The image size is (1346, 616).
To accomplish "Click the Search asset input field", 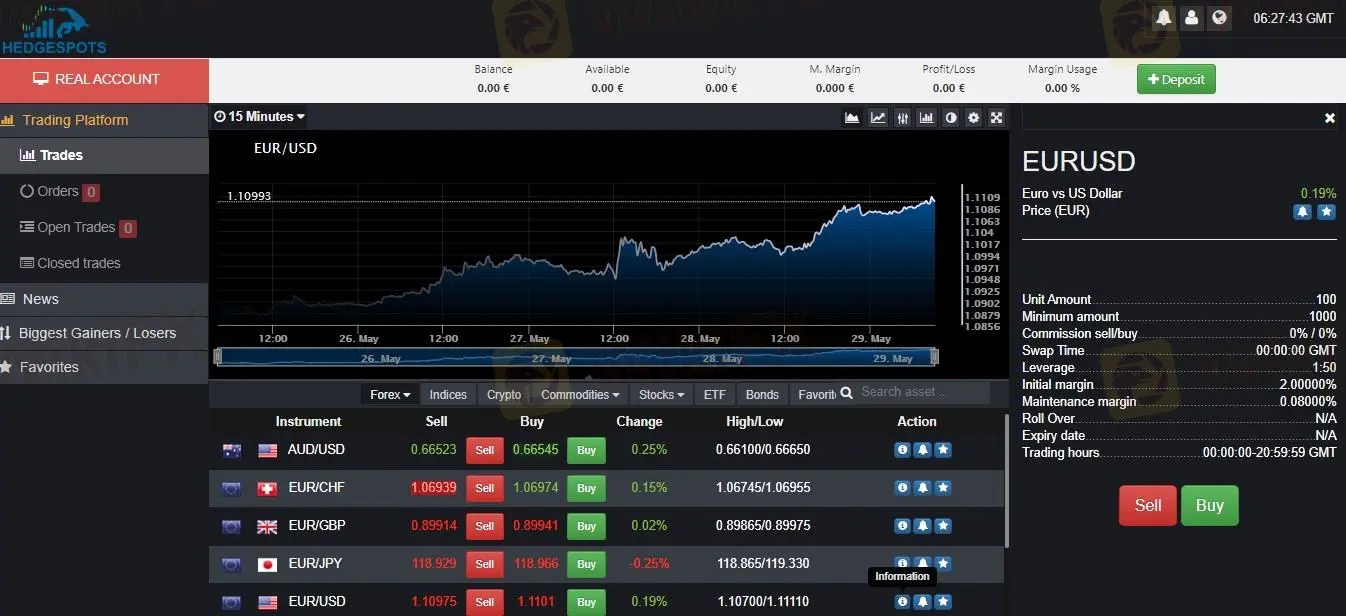I will [x=922, y=392].
